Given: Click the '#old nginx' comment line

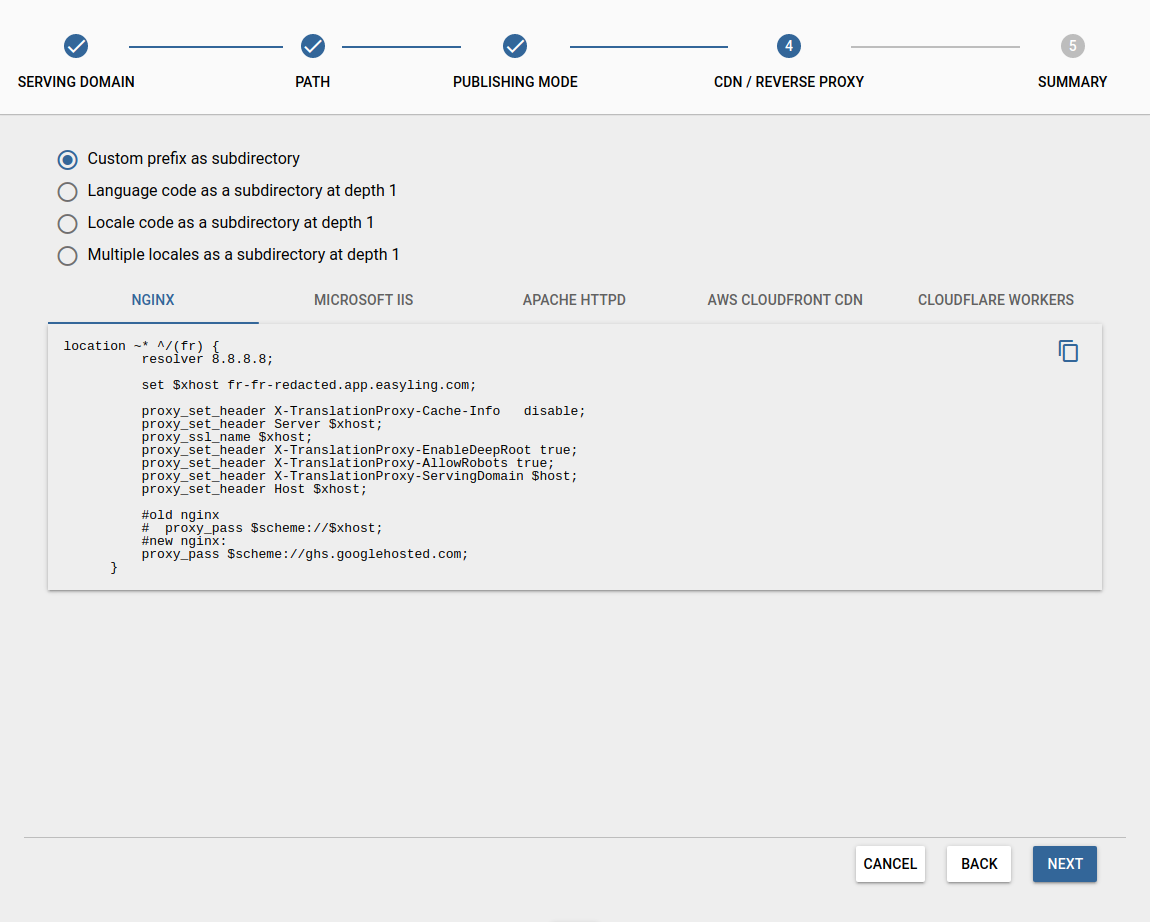Looking at the screenshot, I should tap(180, 515).
